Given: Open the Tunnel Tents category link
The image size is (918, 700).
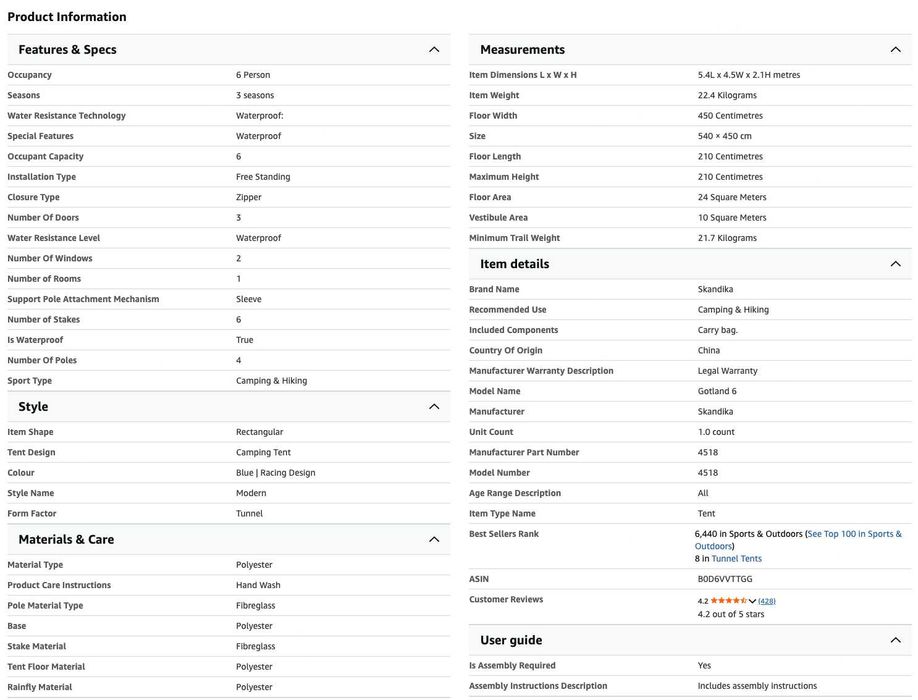Looking at the screenshot, I should [737, 559].
